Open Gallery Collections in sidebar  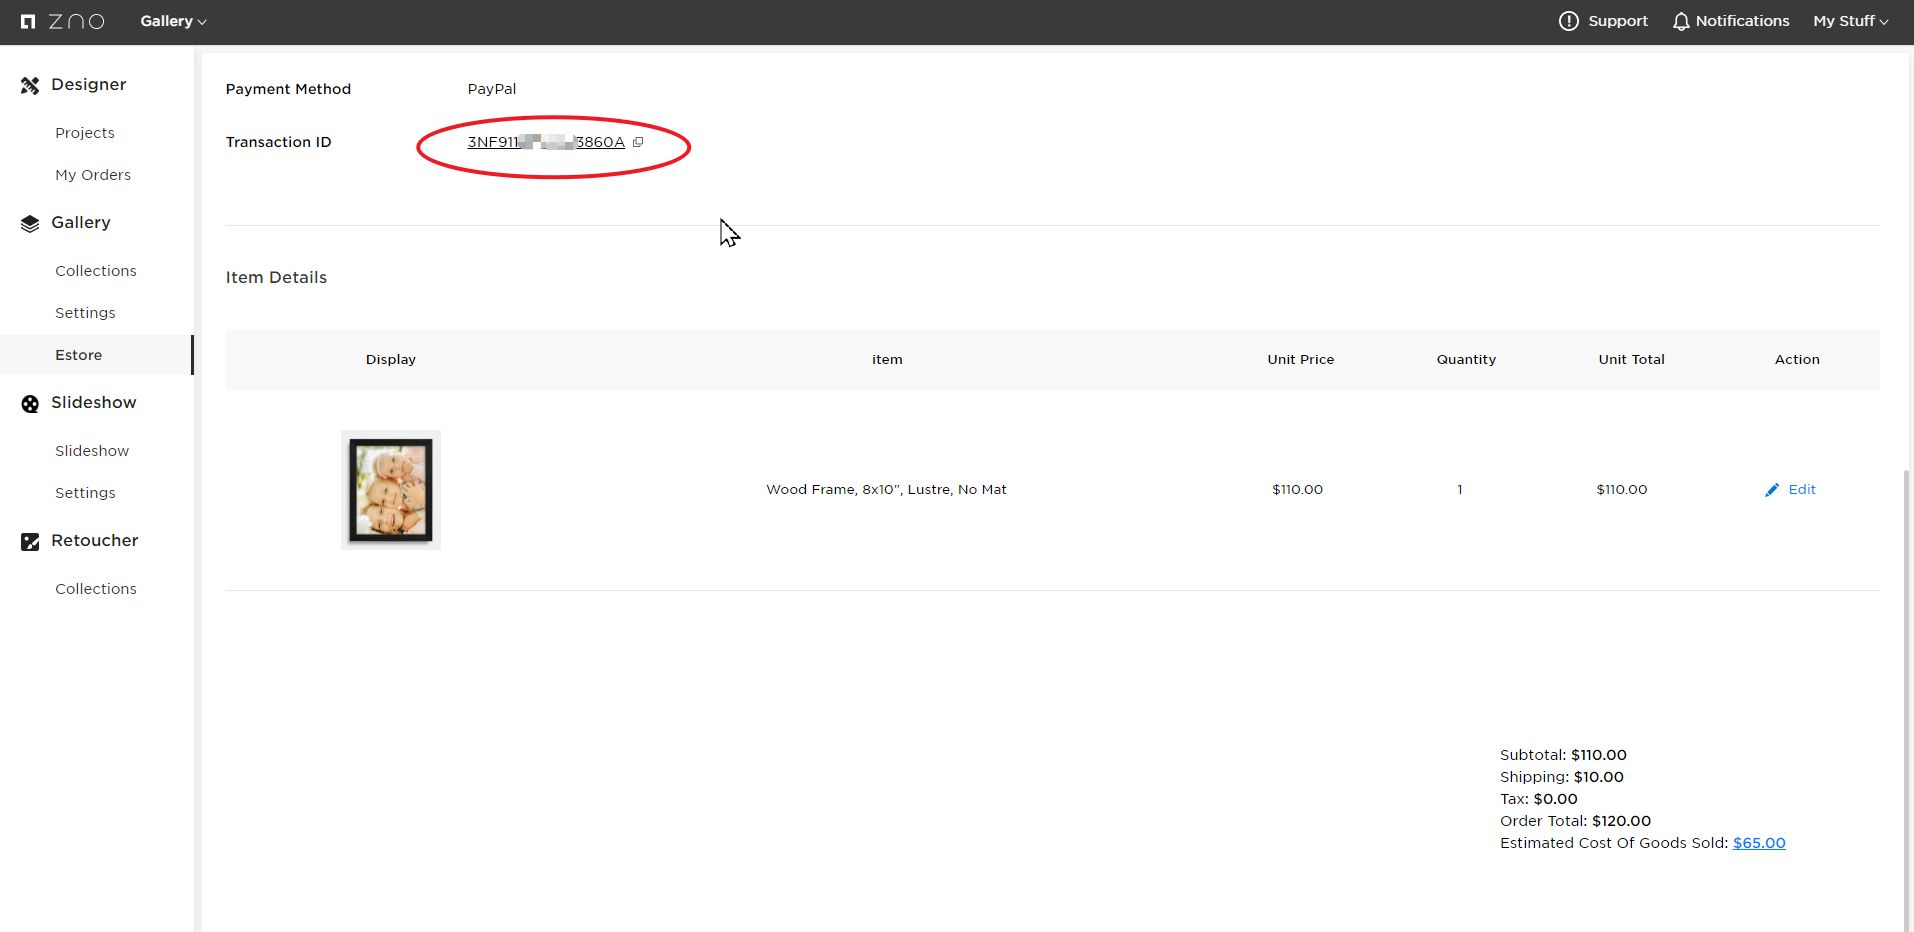(x=96, y=271)
